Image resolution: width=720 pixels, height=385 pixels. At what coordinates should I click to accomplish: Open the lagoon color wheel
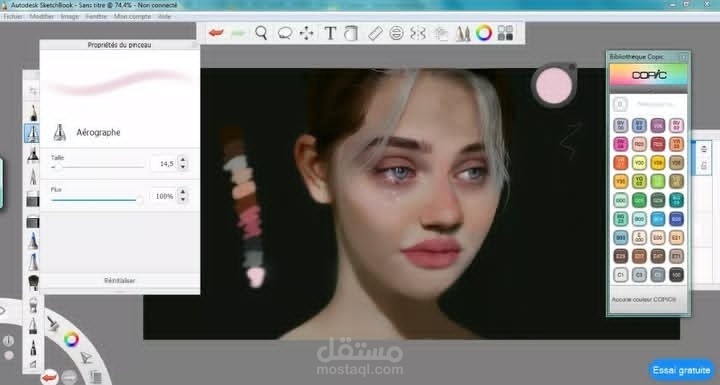(71, 340)
